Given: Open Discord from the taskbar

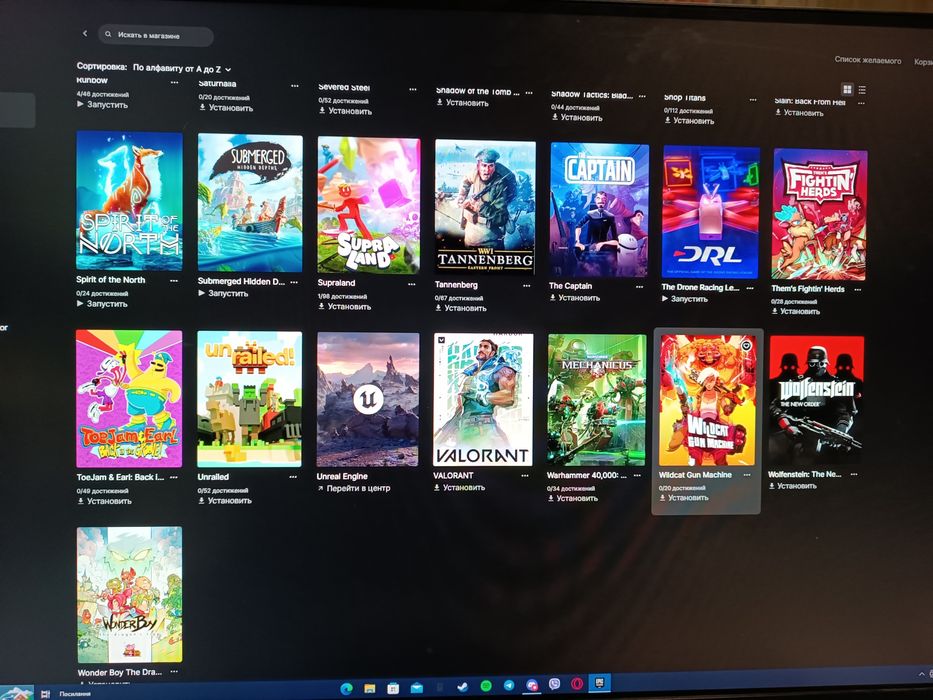Looking at the screenshot, I should (x=532, y=686).
